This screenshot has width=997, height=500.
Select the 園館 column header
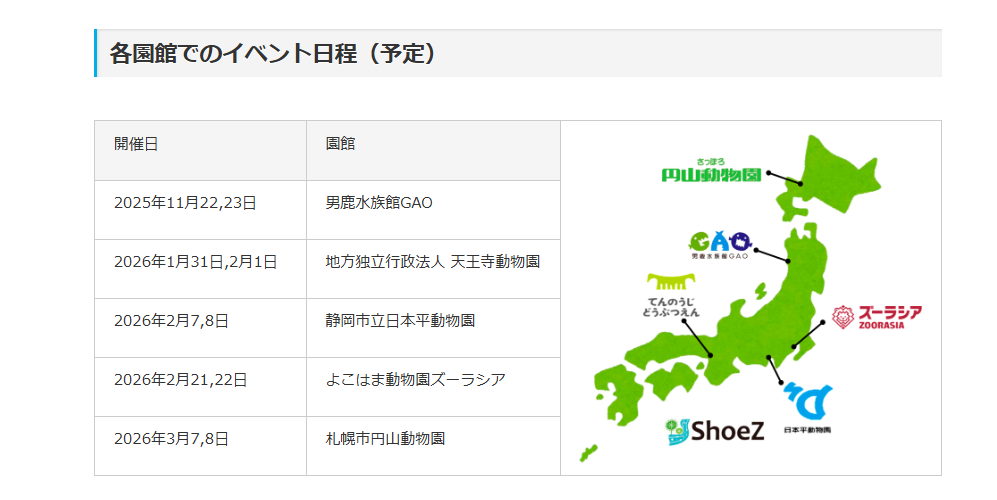[340, 144]
